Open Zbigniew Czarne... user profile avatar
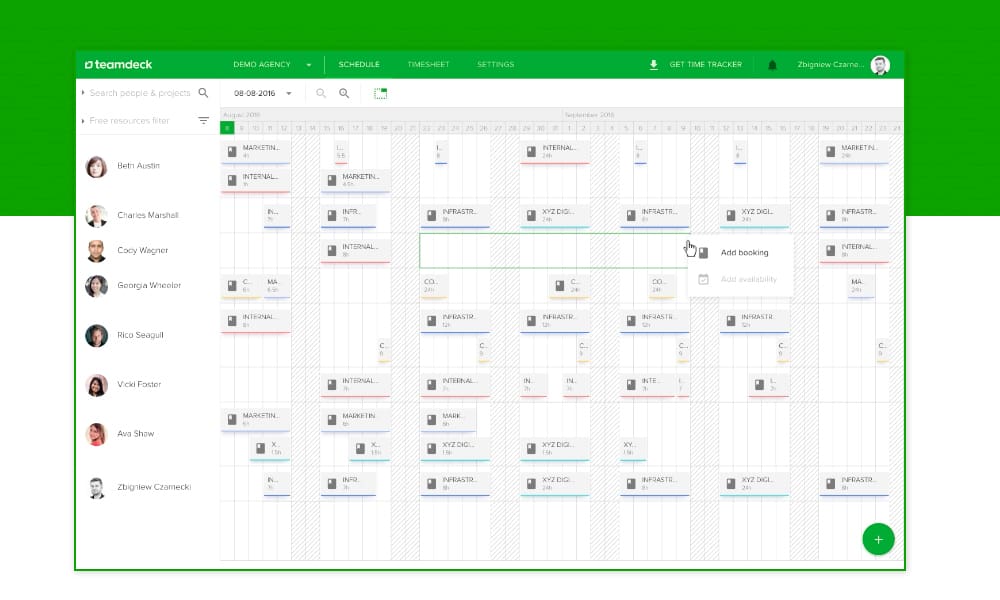The width and height of the screenshot is (1000, 600). coord(880,65)
